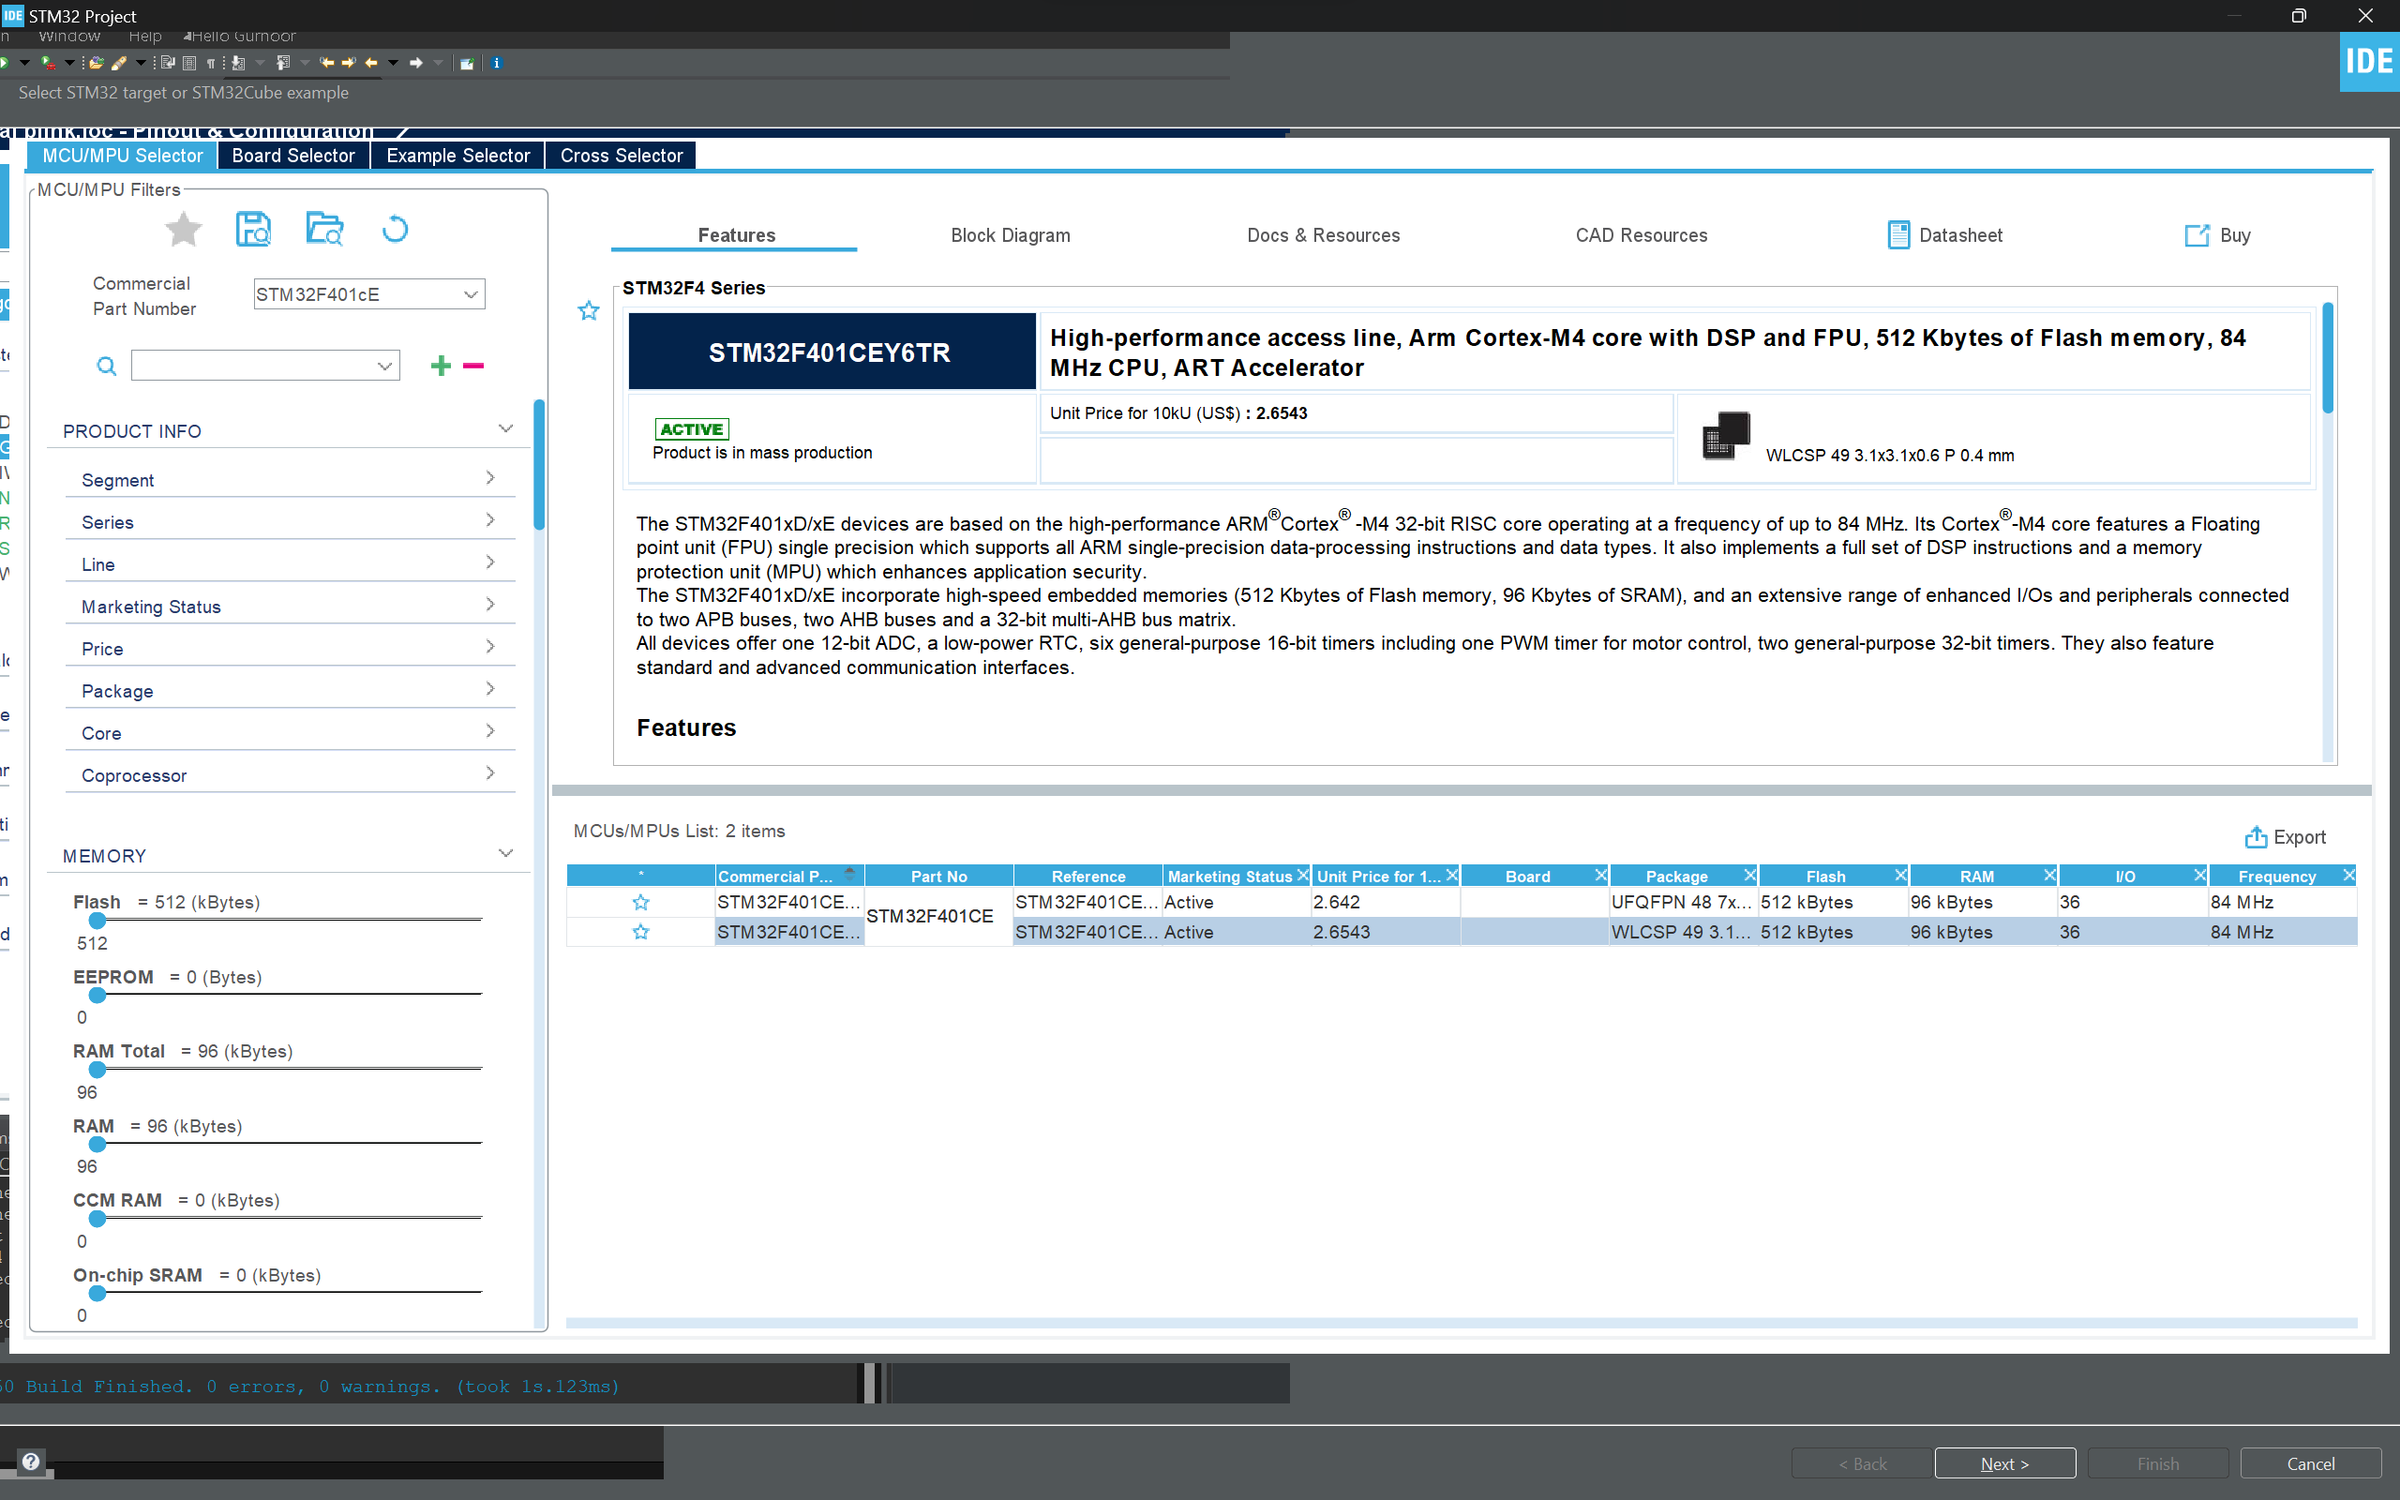
Task: Collapse the MEMORY section
Action: click(x=505, y=854)
